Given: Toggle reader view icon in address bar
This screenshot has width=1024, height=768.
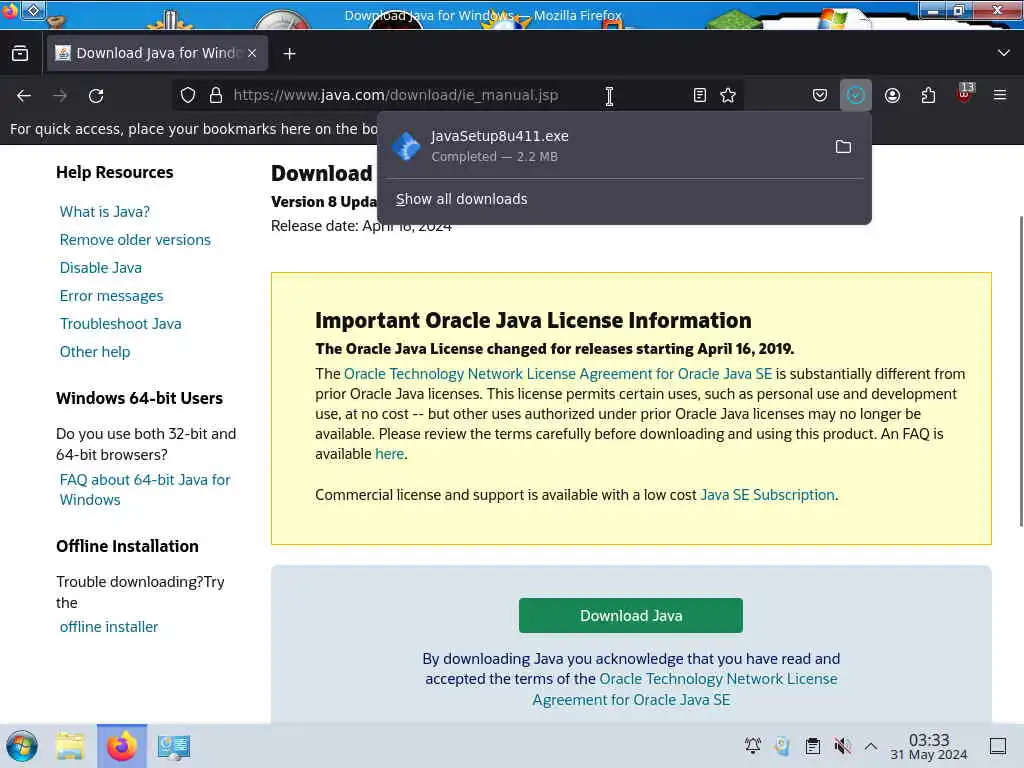Looking at the screenshot, I should coord(699,95).
